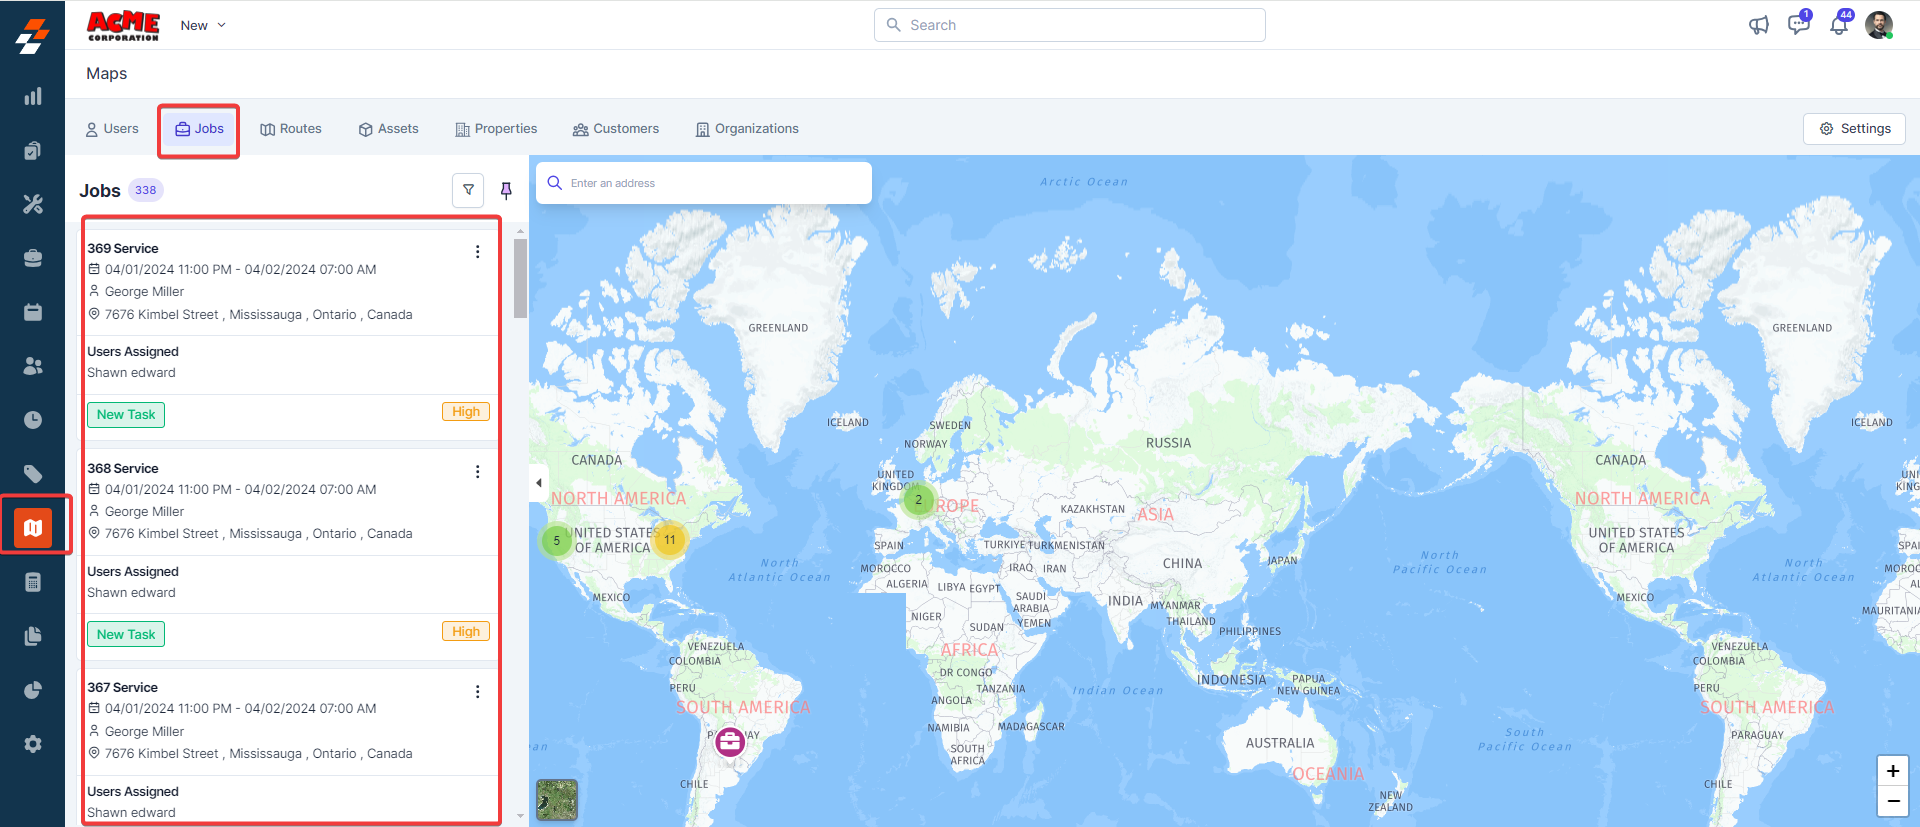The width and height of the screenshot is (1920, 827).
Task: Click Shawn edward under 369 Service
Action: click(x=131, y=373)
